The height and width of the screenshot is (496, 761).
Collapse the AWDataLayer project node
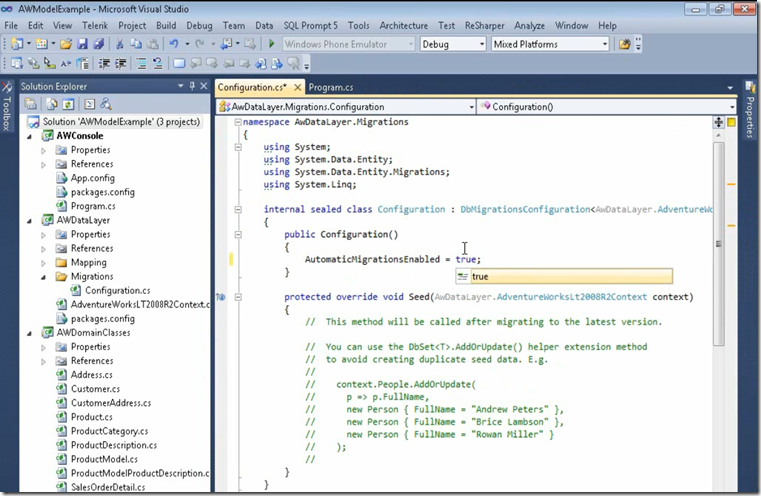click(x=29, y=221)
